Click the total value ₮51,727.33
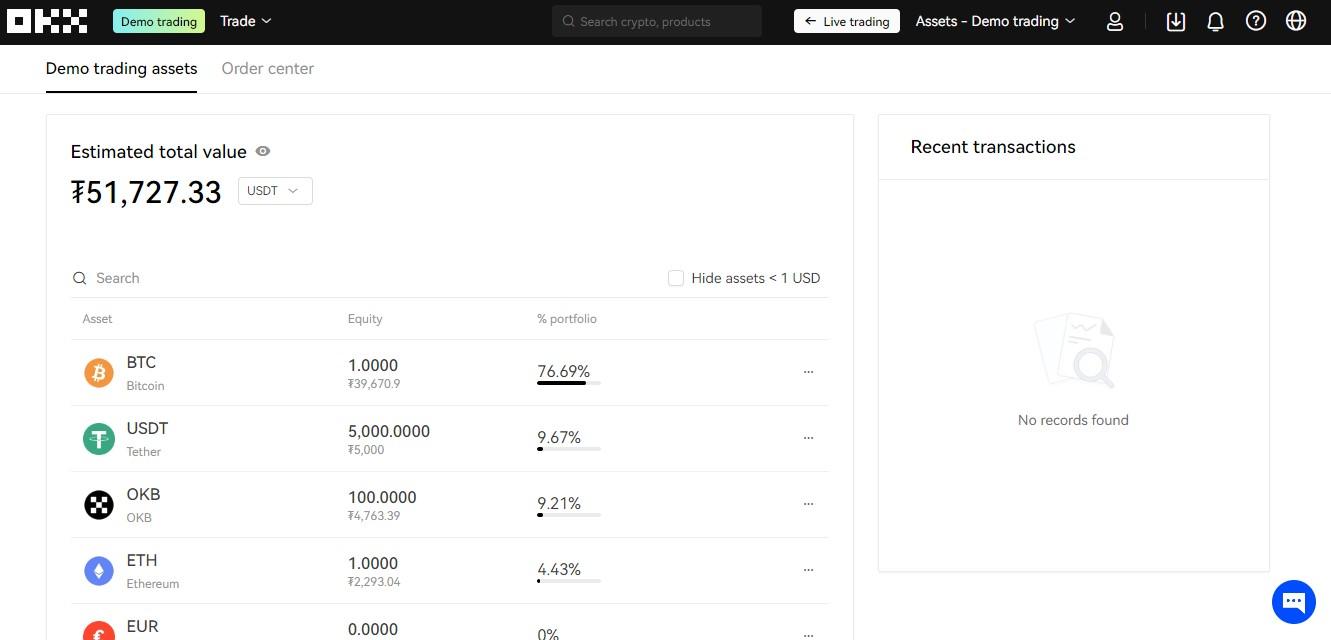This screenshot has width=1331, height=640. (146, 192)
